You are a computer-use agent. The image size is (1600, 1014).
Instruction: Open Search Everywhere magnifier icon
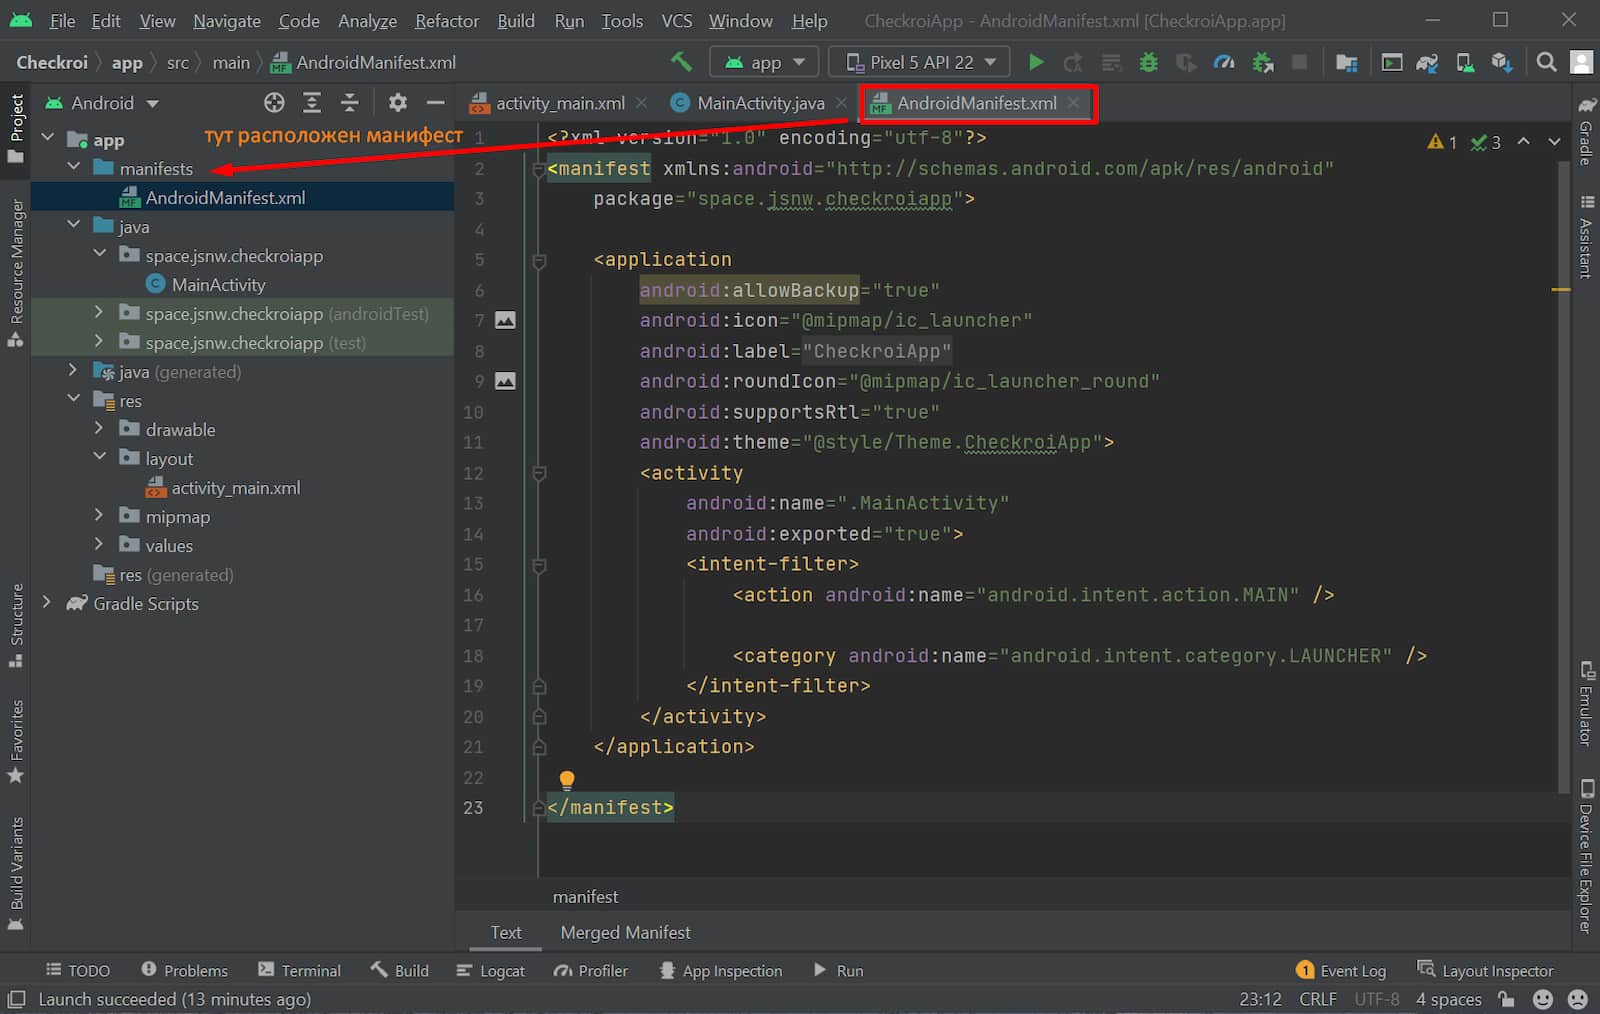tap(1546, 62)
